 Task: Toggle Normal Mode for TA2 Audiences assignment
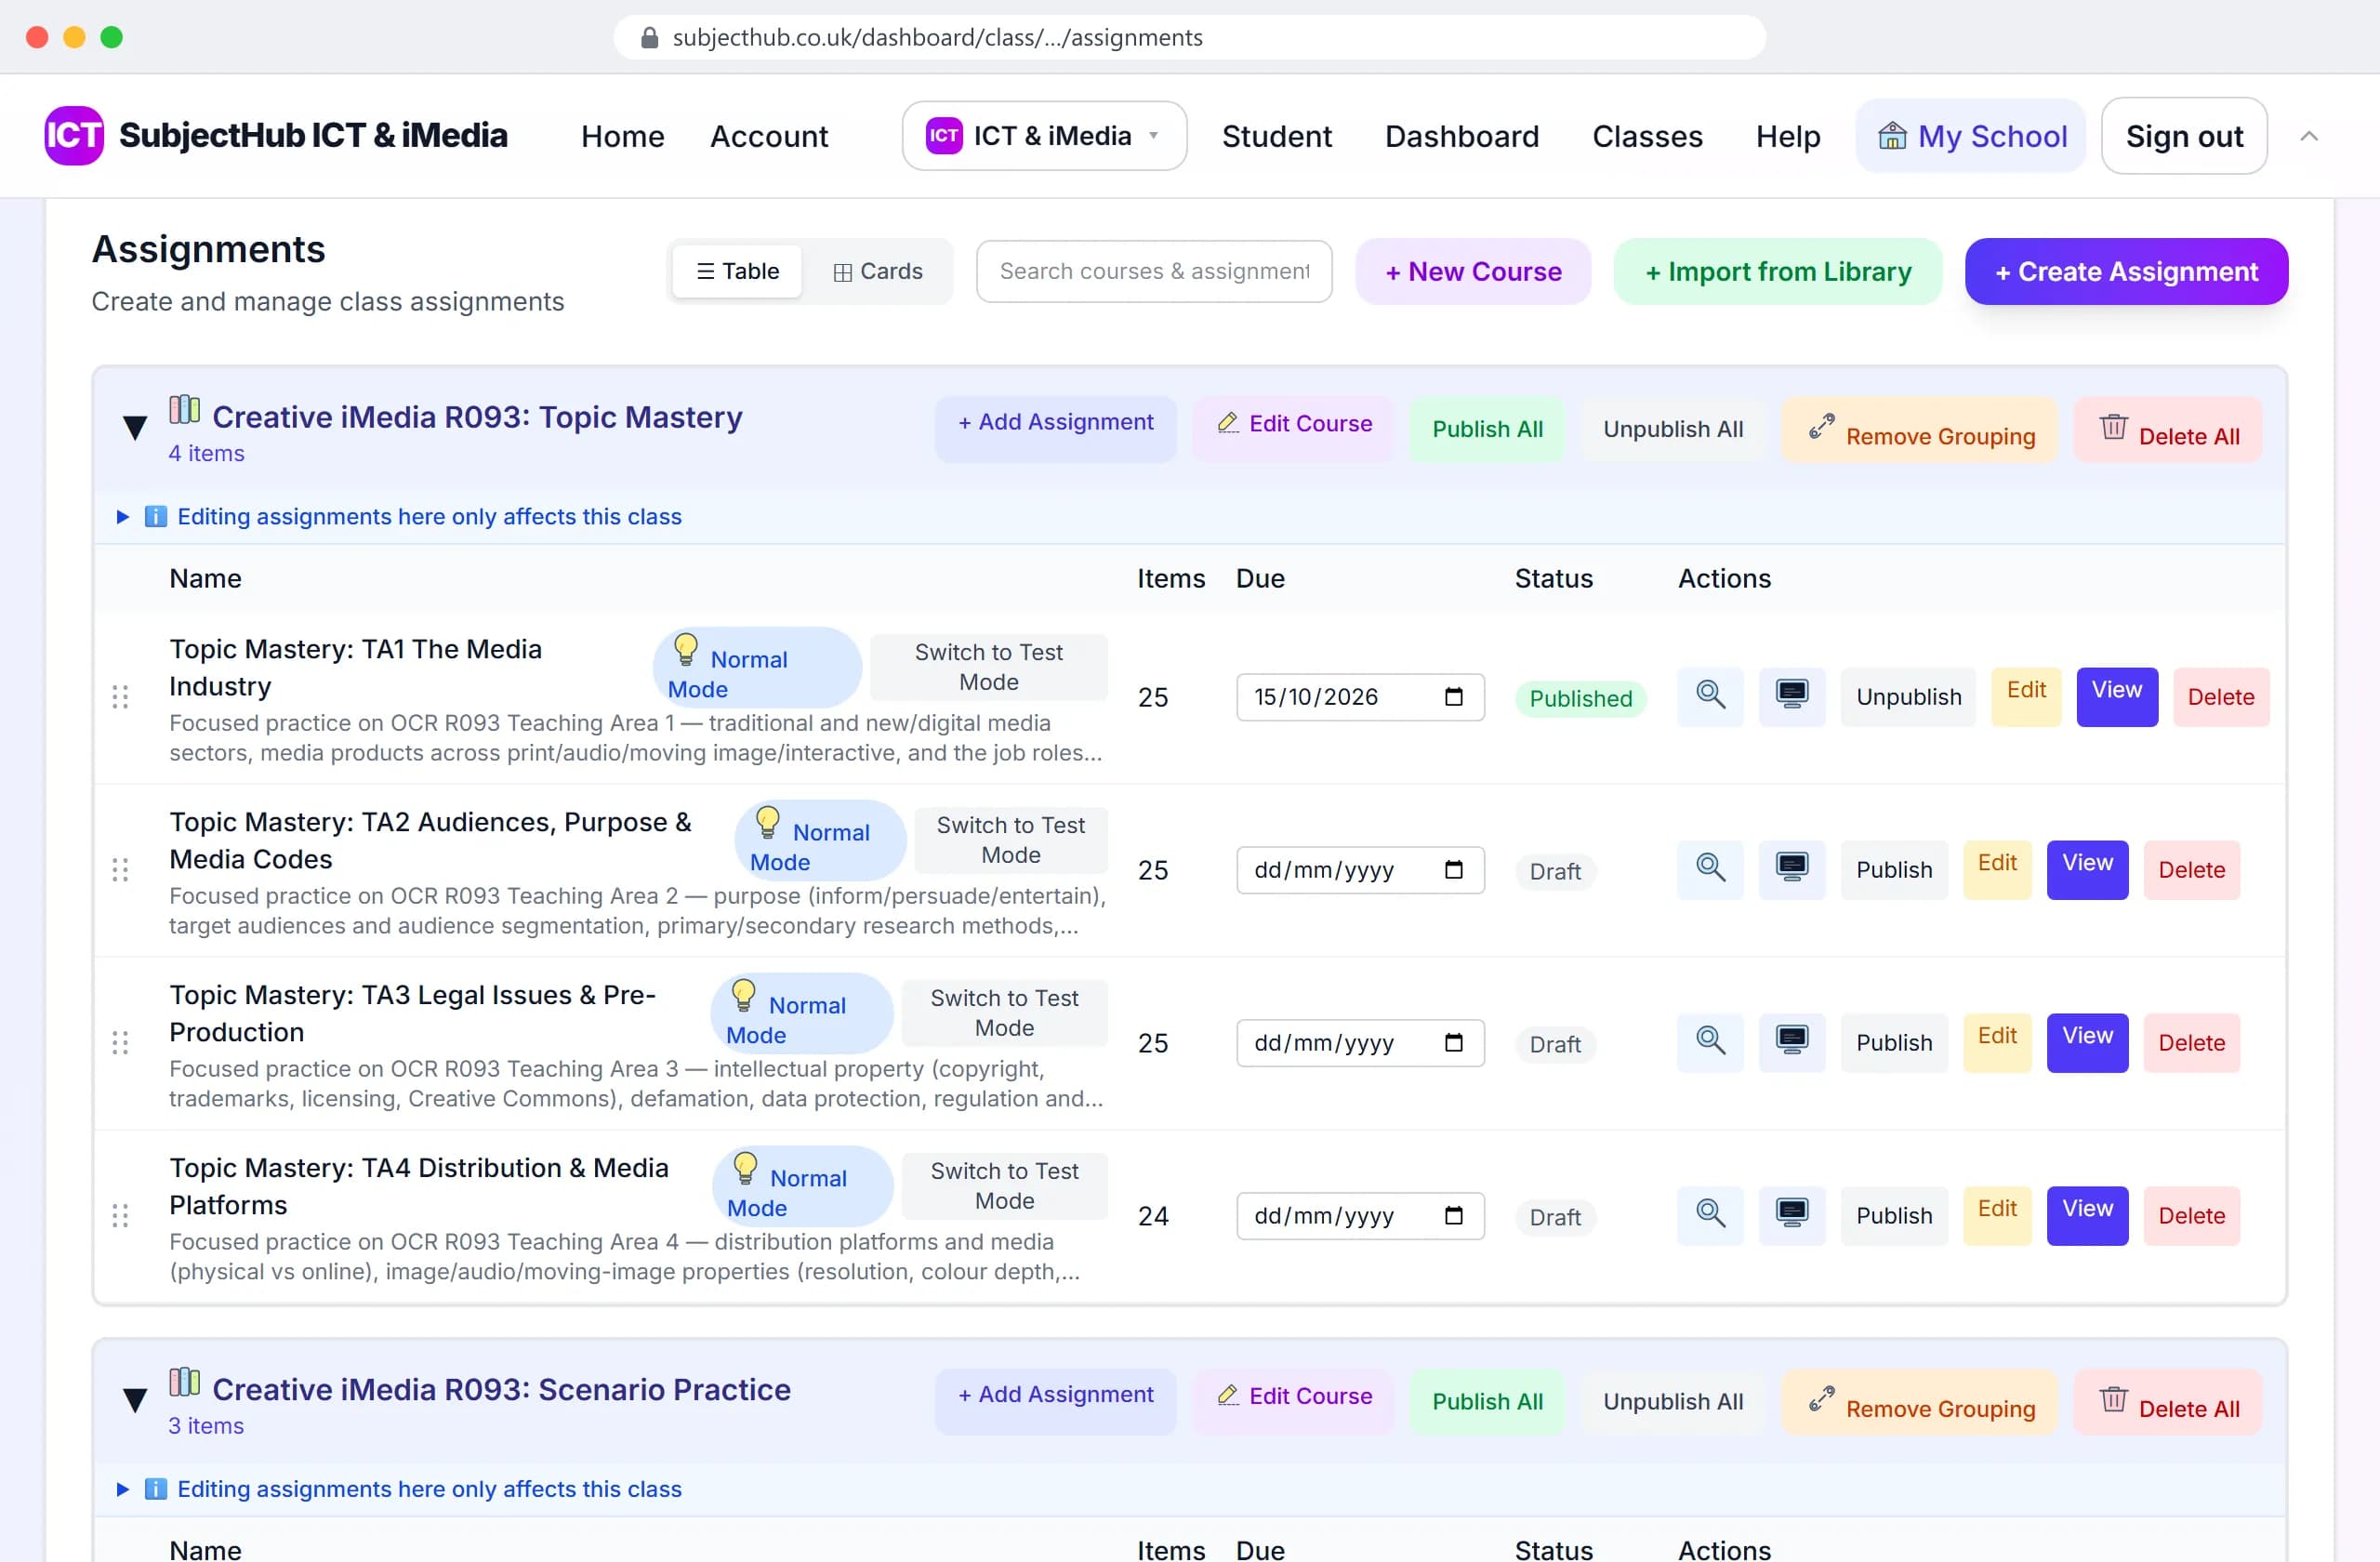point(820,841)
